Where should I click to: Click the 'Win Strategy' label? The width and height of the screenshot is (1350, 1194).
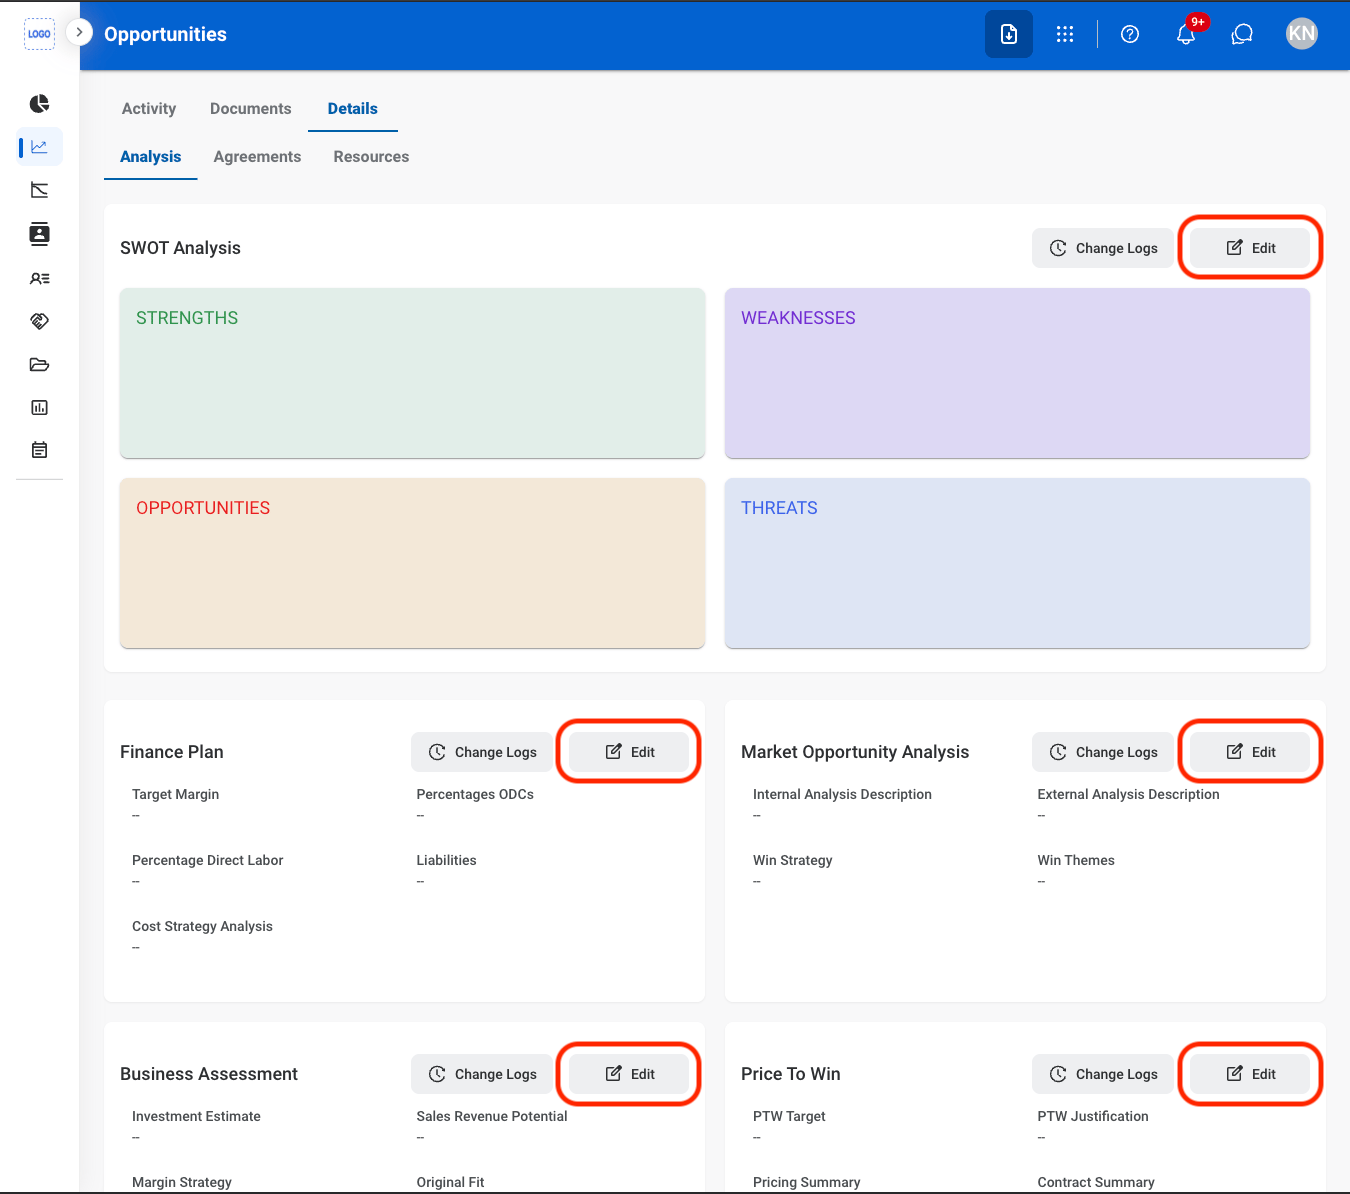pyautogui.click(x=792, y=860)
